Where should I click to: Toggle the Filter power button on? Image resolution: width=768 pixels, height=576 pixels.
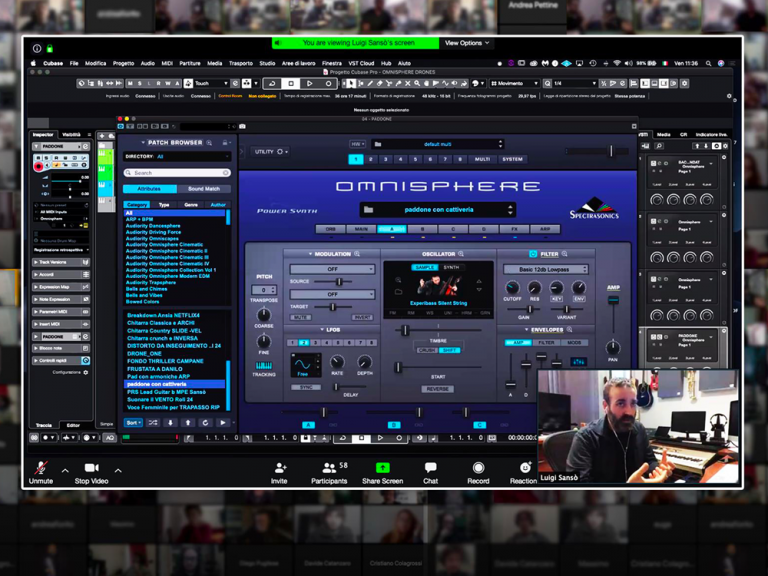click(533, 254)
